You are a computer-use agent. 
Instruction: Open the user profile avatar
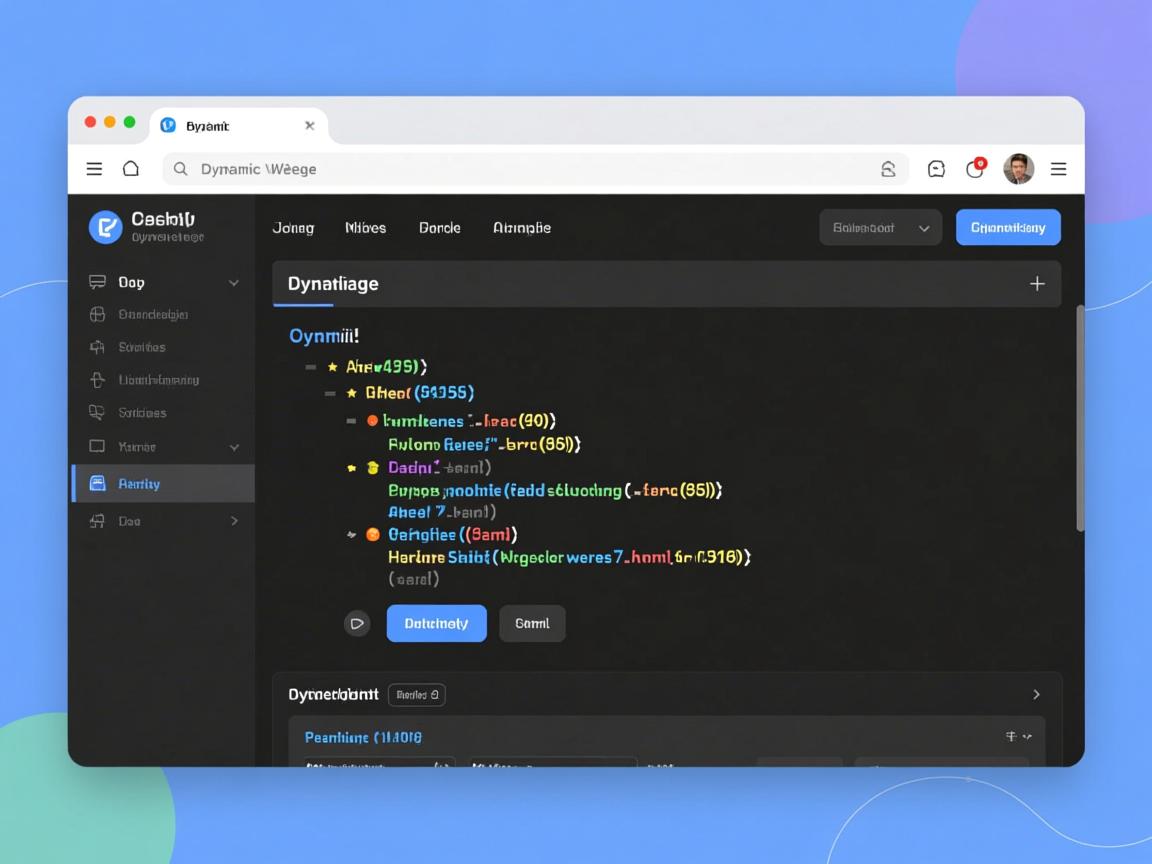(x=1018, y=169)
